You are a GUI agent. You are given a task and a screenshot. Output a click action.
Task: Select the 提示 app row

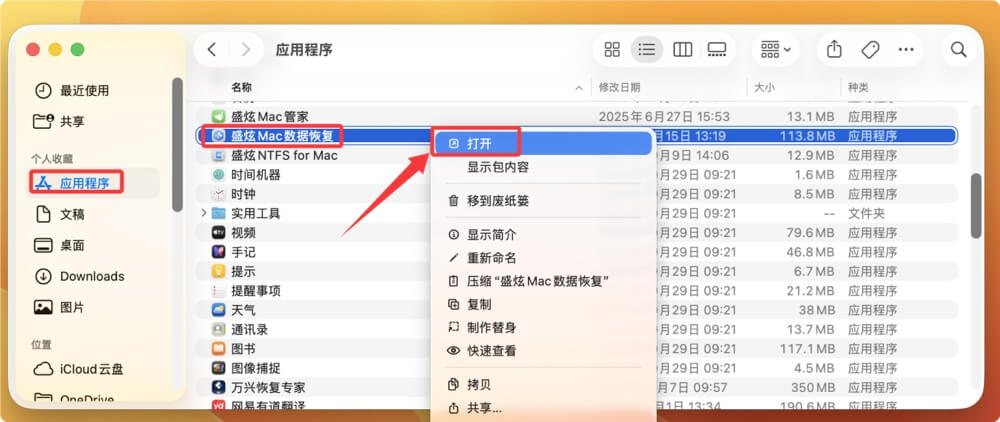(x=575, y=272)
